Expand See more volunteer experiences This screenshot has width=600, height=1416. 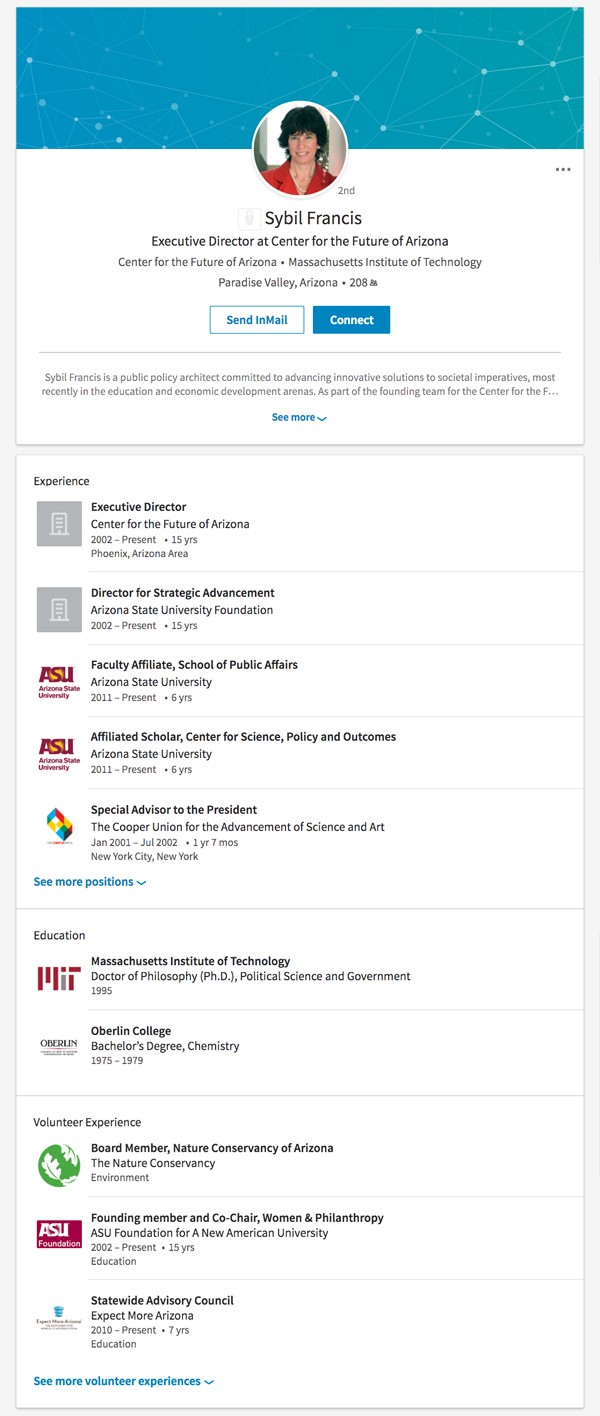(x=123, y=1381)
